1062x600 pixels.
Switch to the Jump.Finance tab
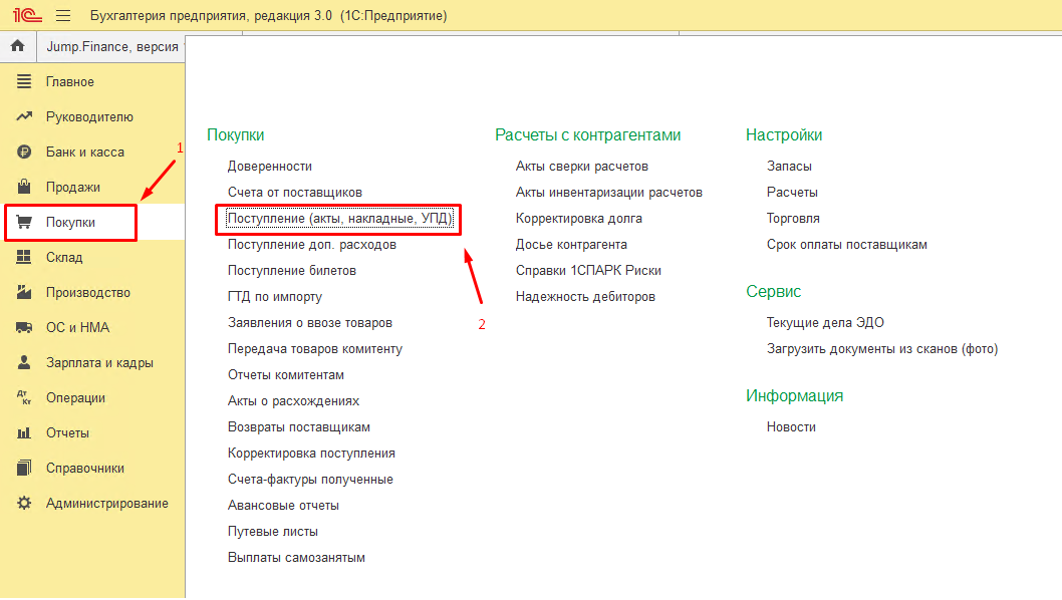[x=112, y=46]
